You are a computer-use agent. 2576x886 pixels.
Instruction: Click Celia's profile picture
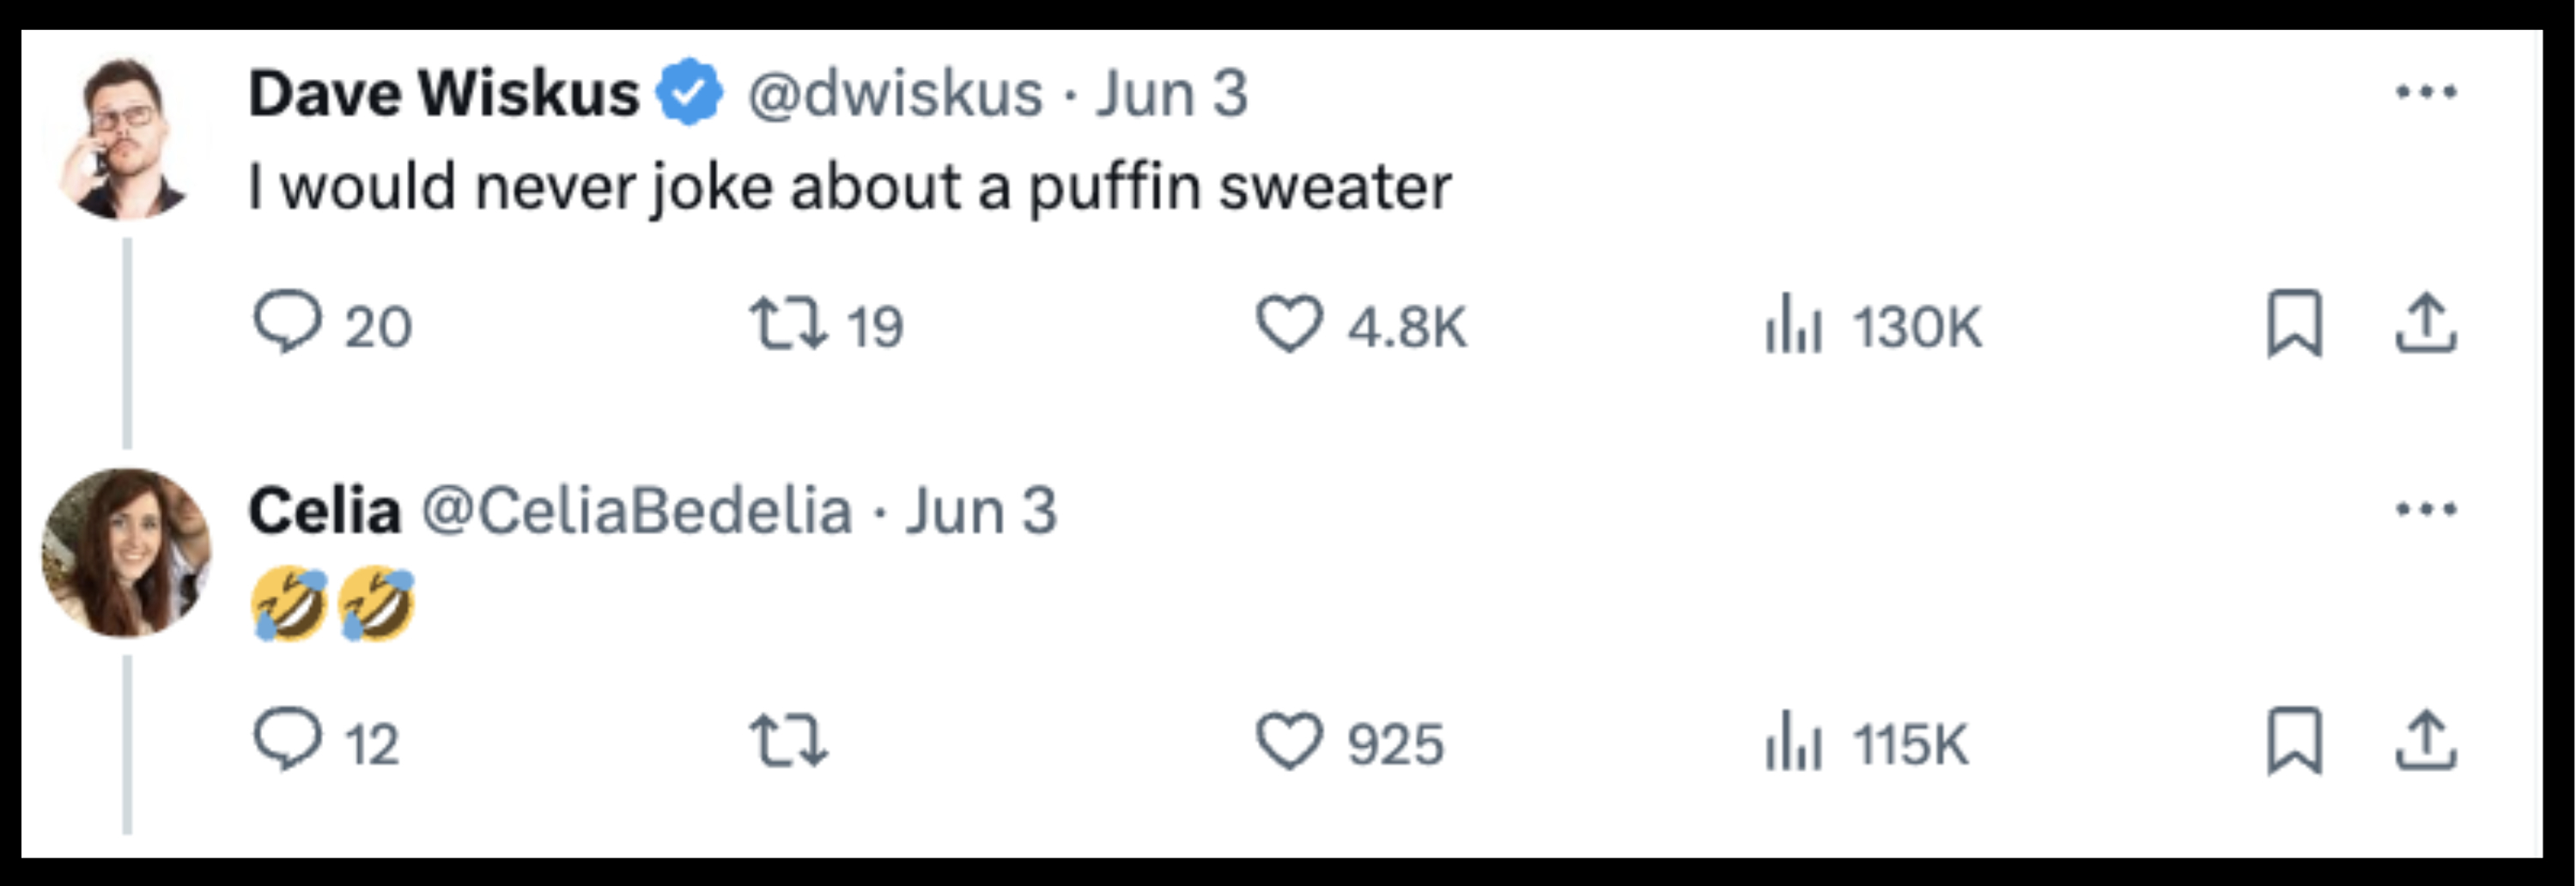125,555
